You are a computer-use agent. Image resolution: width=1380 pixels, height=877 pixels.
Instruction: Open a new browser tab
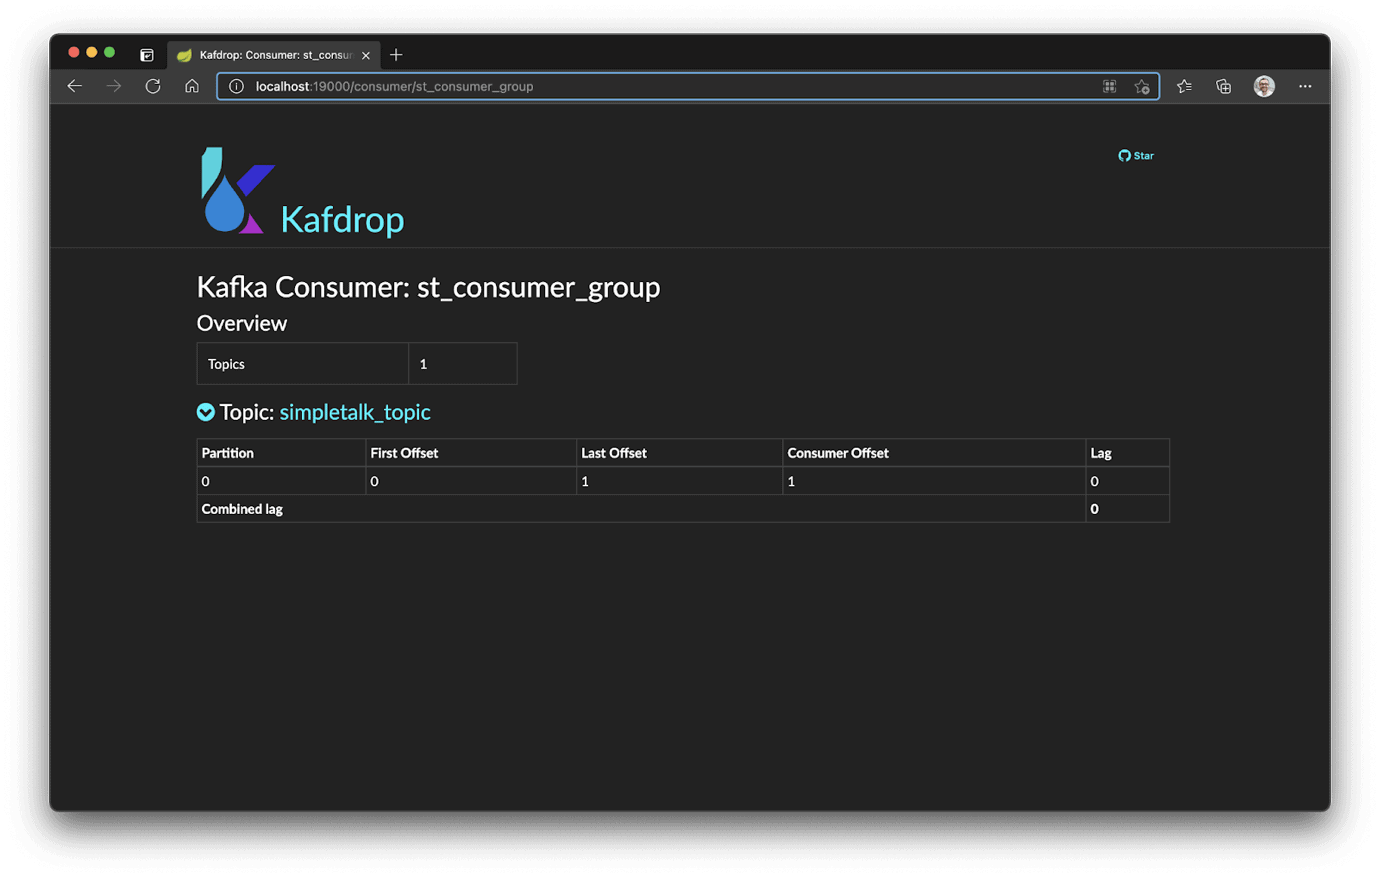pyautogui.click(x=396, y=55)
